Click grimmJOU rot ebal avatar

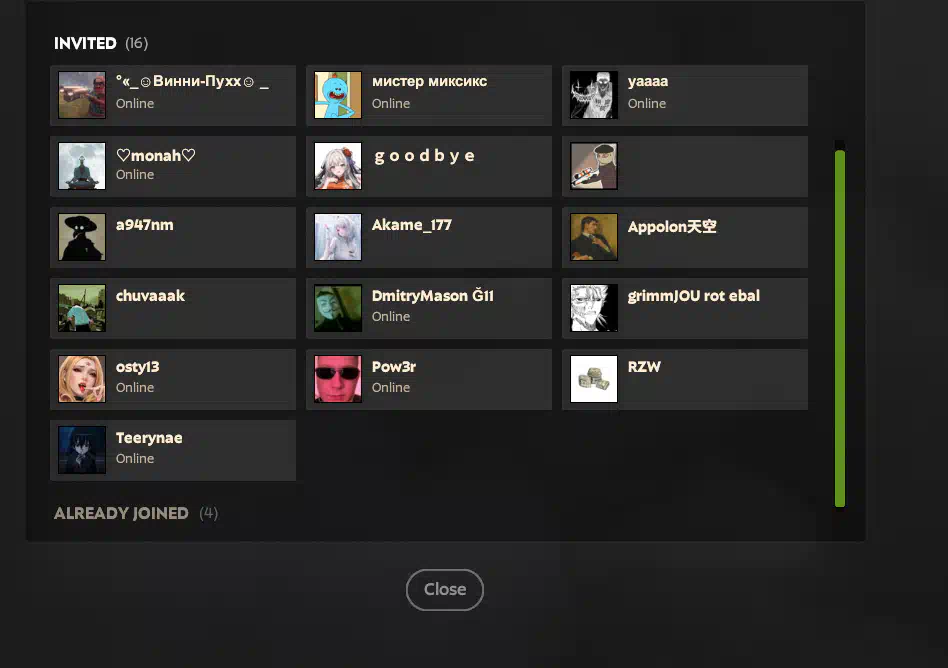tap(594, 308)
